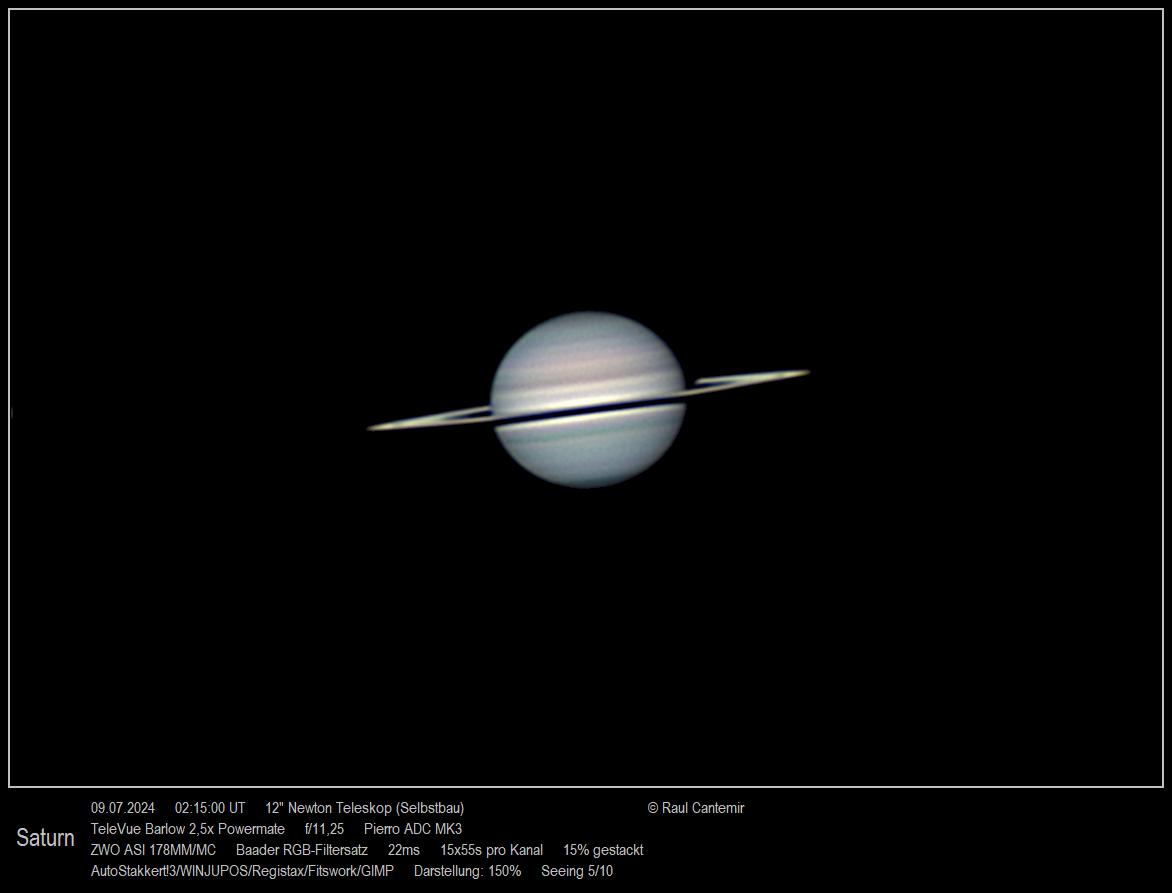The image size is (1172, 893).
Task: Click the 15x55s pro Kanal text
Action: pyautogui.click(x=491, y=850)
